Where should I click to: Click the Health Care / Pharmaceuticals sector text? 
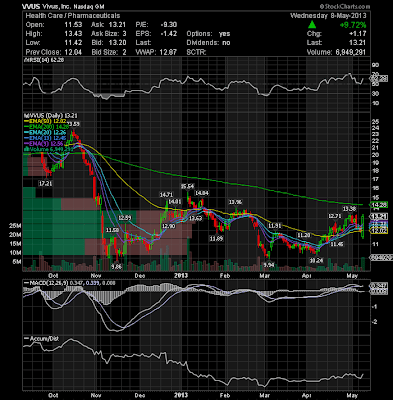pyautogui.click(x=73, y=16)
